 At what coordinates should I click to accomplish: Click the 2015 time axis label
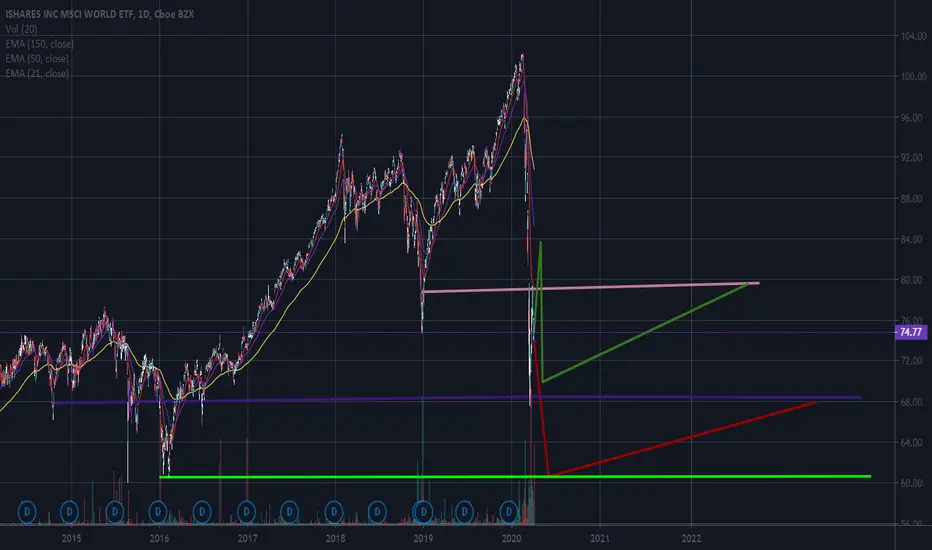[x=71, y=539]
